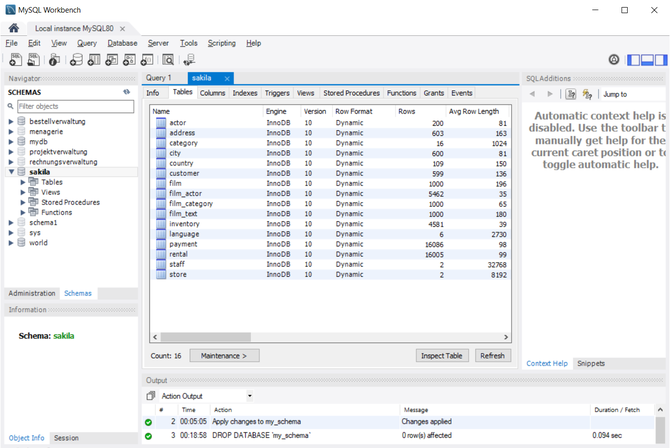Expand the menagerie schema

click(x=11, y=132)
